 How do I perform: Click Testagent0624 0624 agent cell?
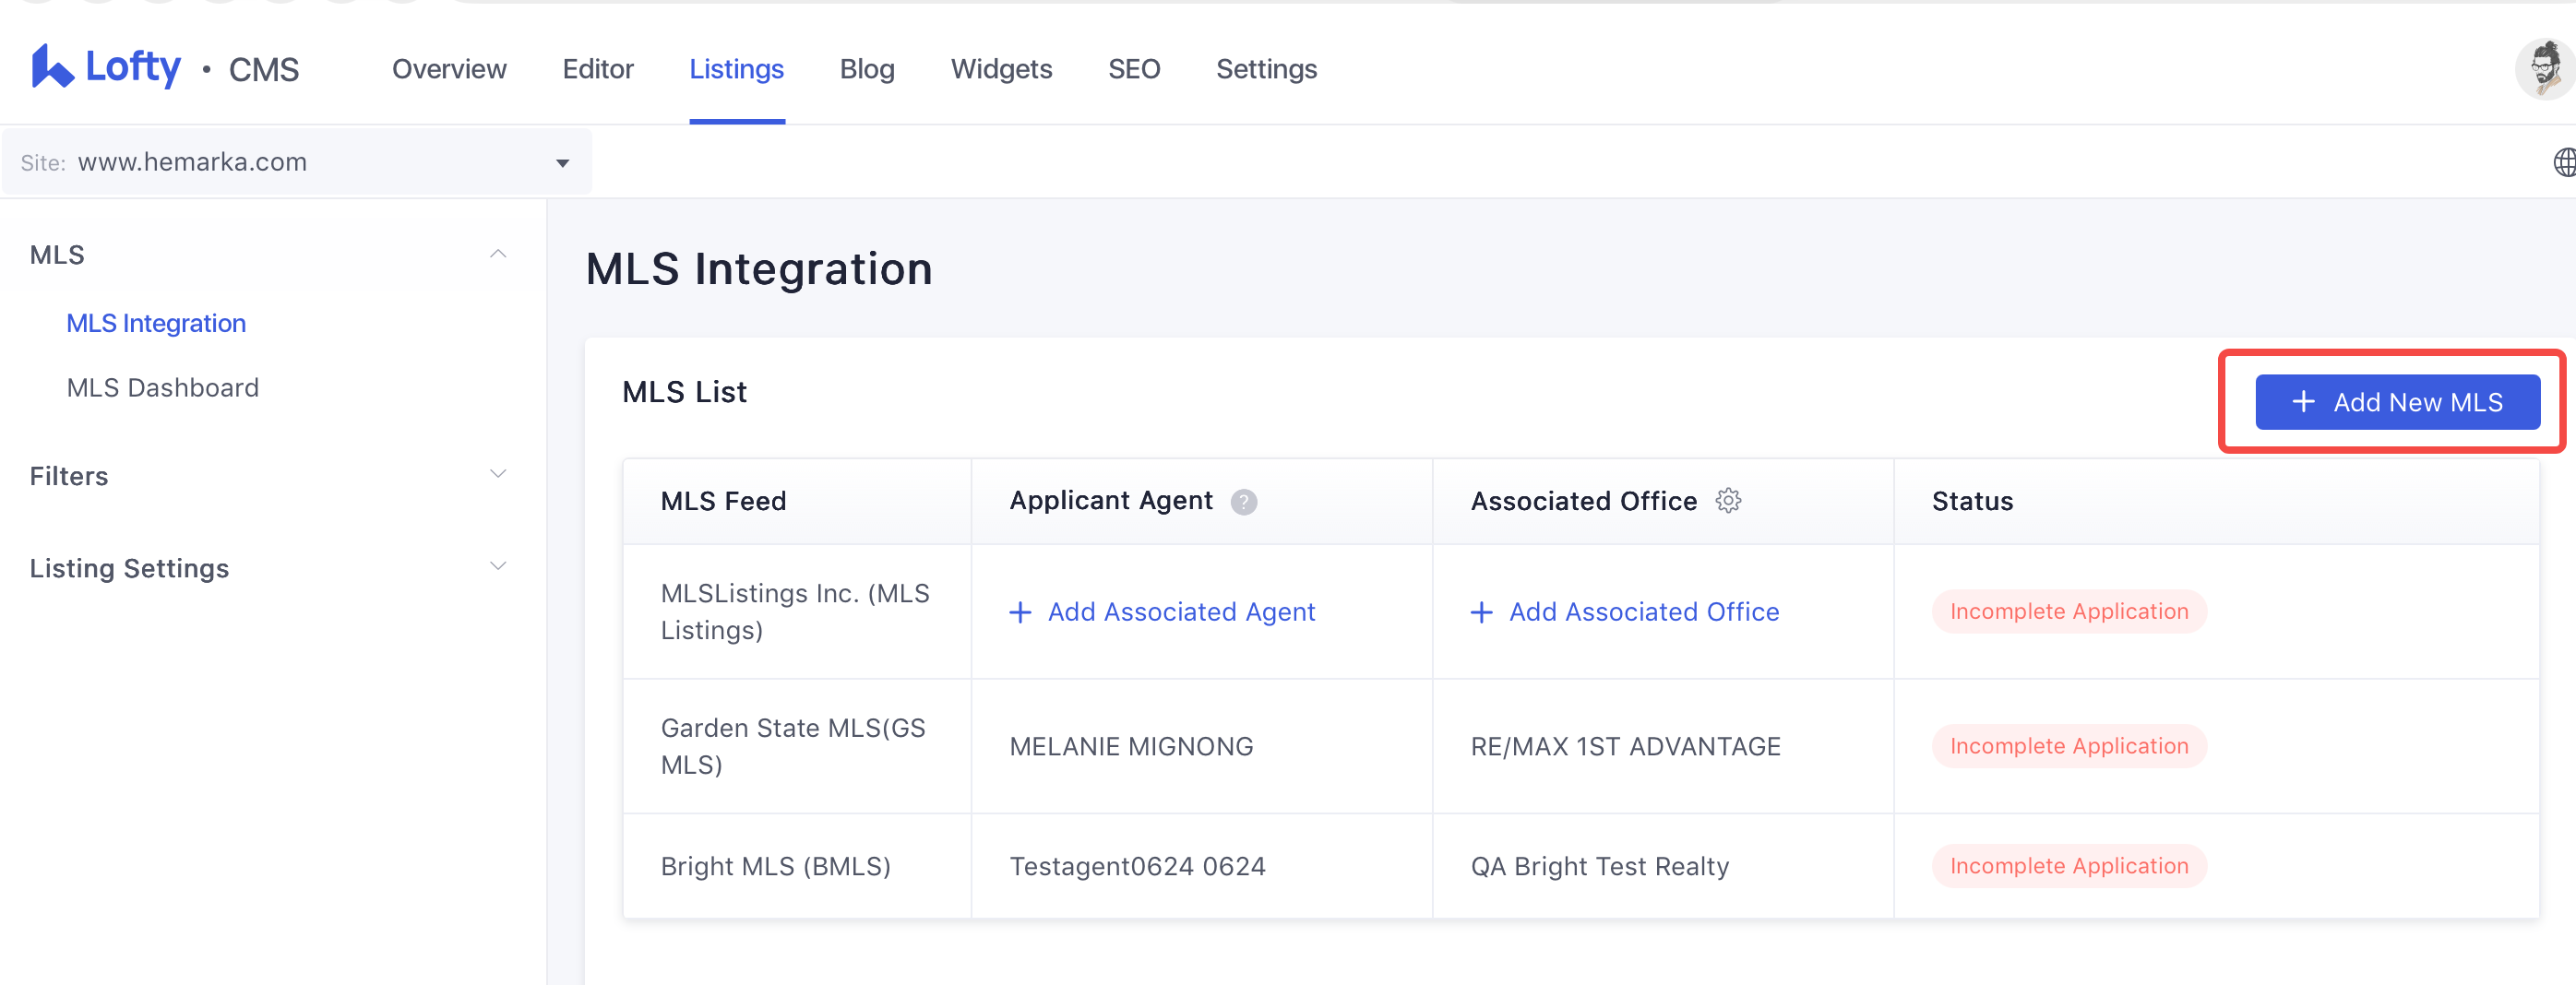[1202, 866]
